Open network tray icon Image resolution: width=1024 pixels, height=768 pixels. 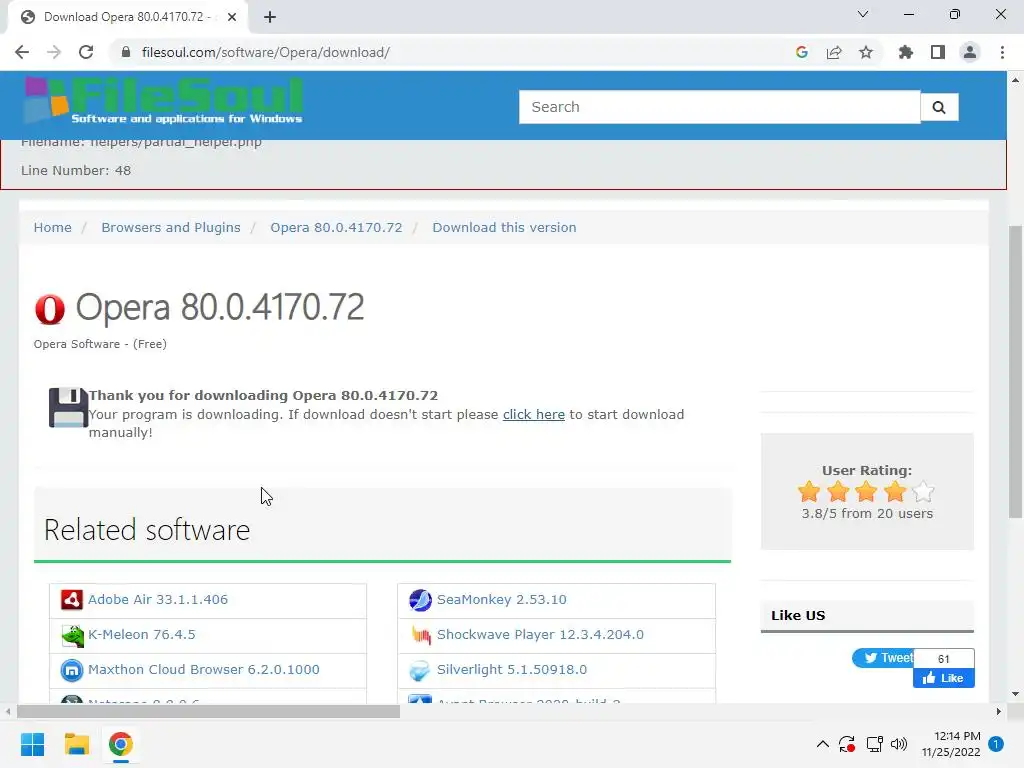pos(874,744)
